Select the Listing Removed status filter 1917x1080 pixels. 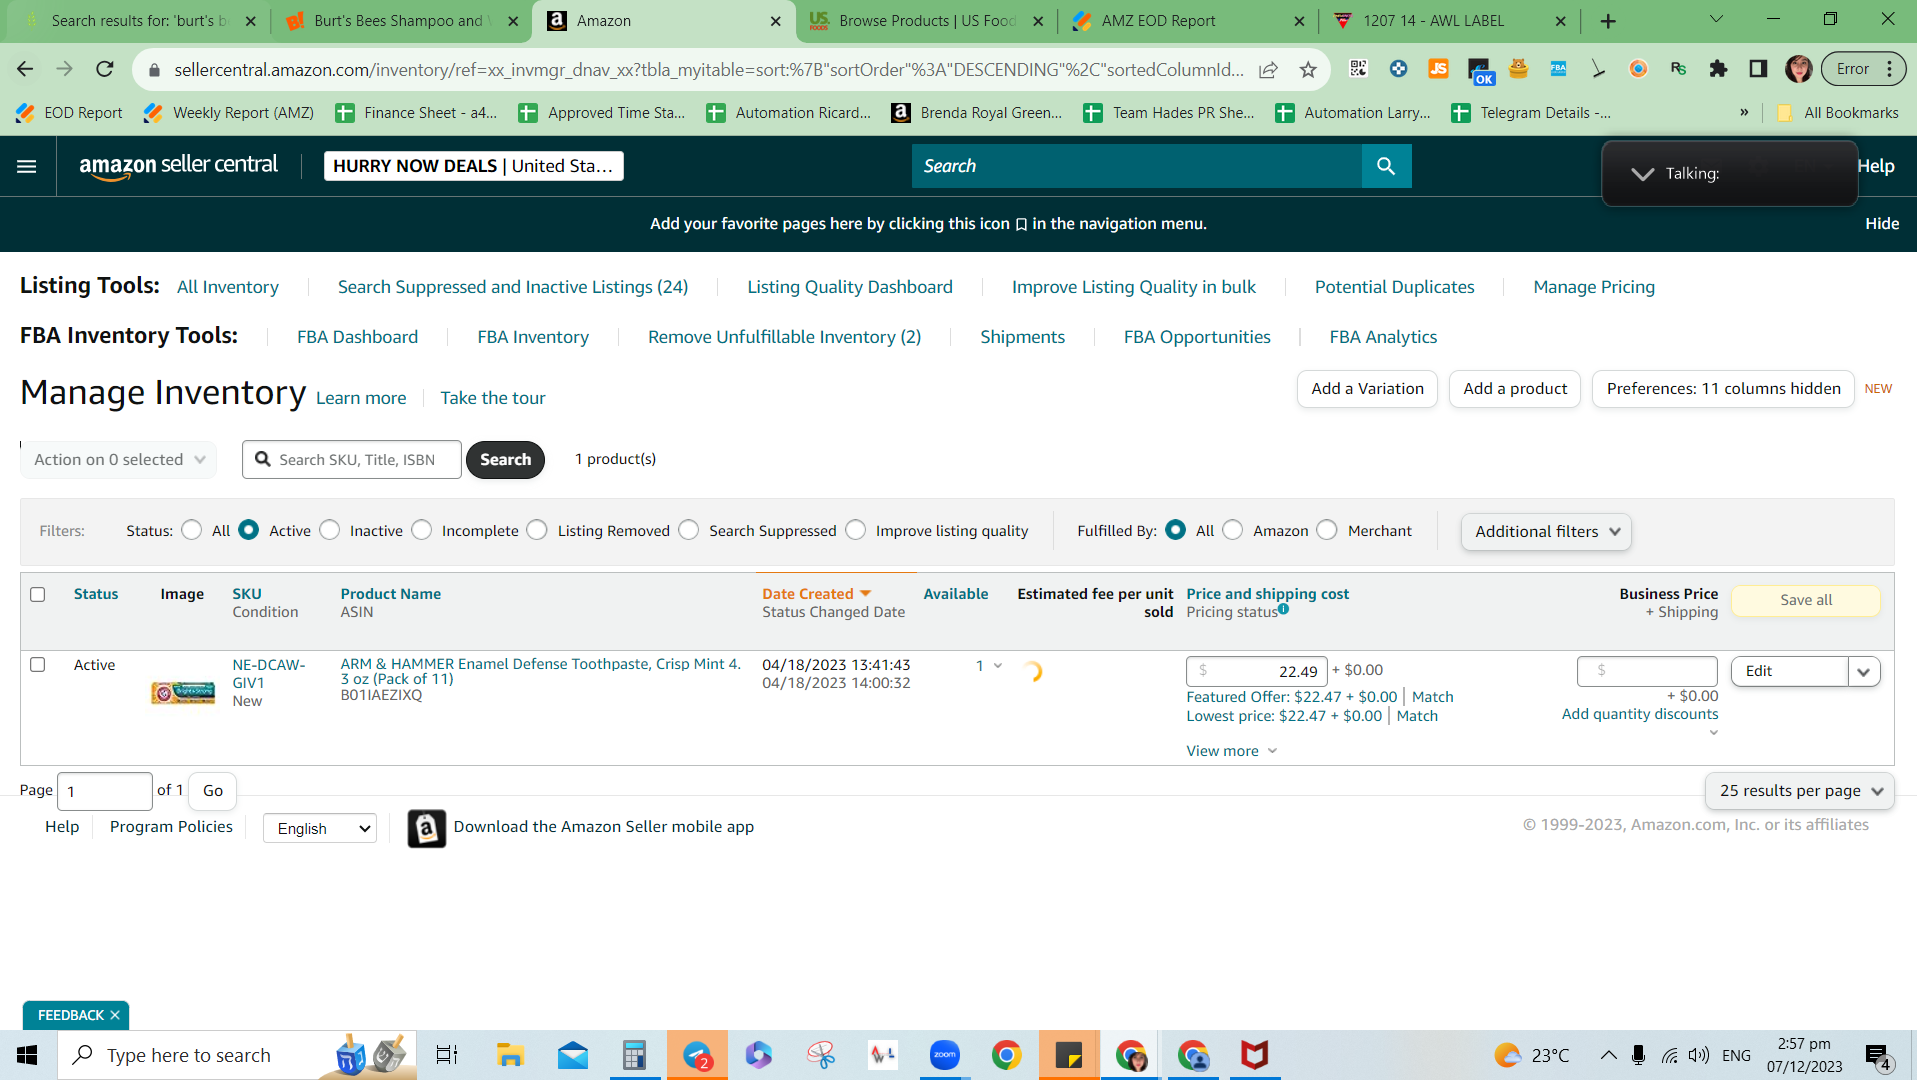(x=537, y=530)
